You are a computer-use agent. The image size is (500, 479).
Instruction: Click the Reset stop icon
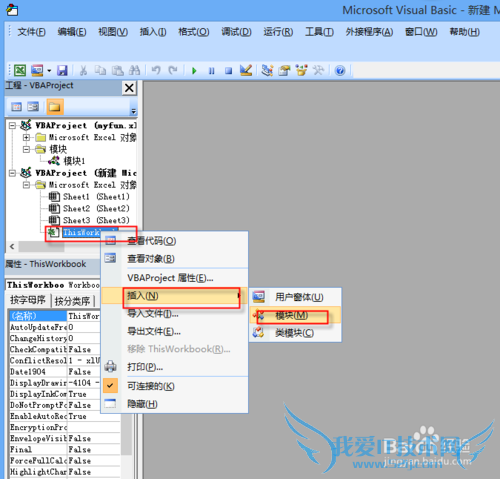[x=228, y=71]
